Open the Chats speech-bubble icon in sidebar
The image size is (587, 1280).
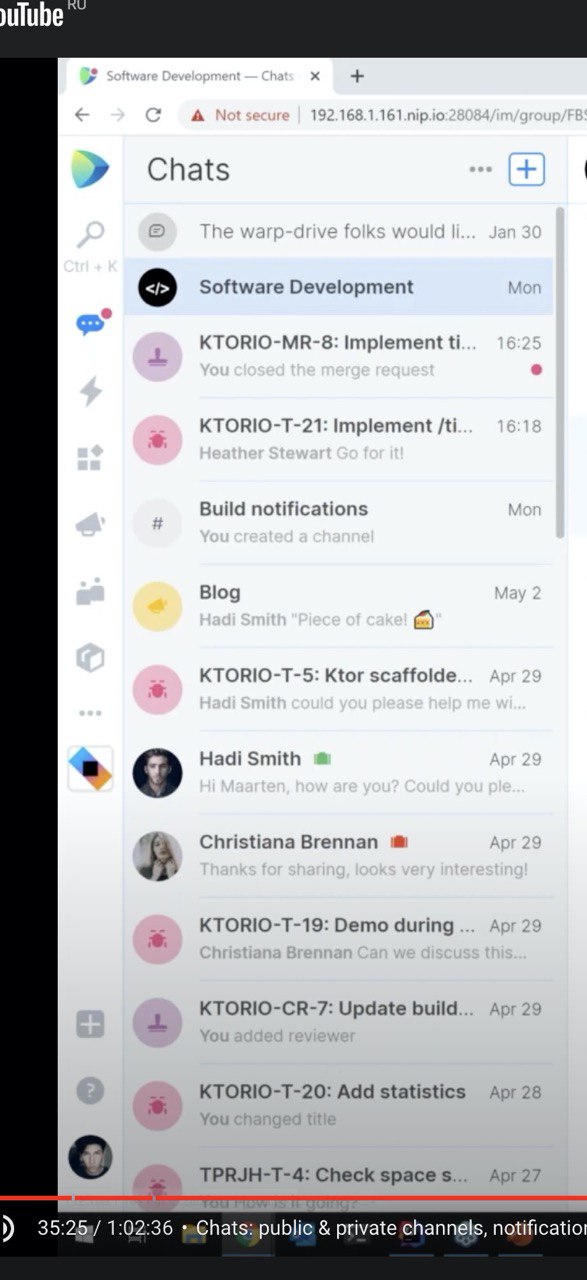coord(91,323)
